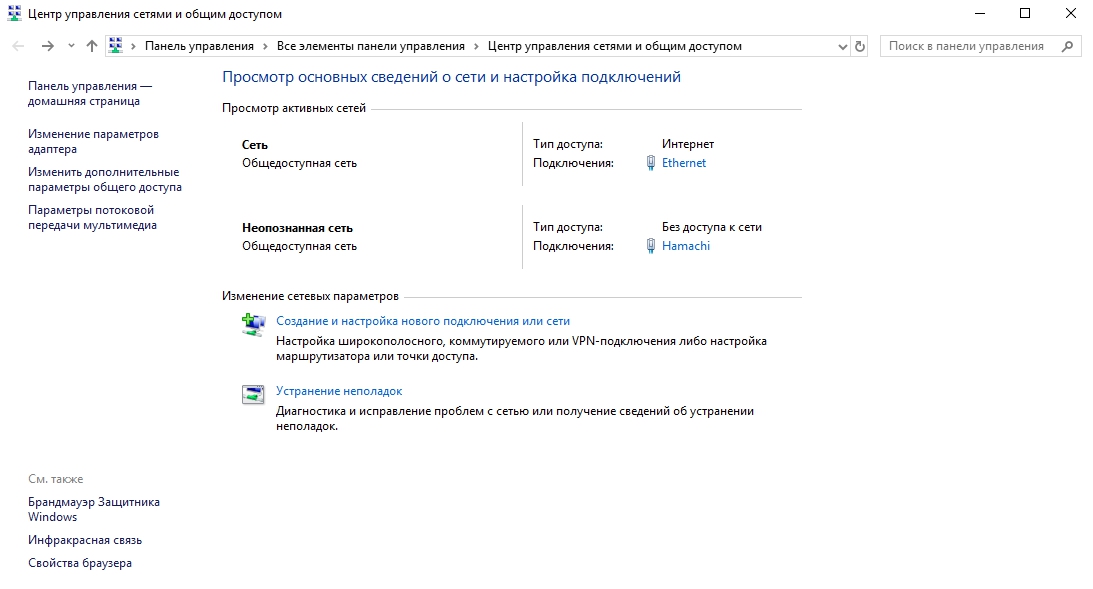Open Создание и настройка нового подключения link
The height and width of the screenshot is (589, 1093).
click(422, 321)
